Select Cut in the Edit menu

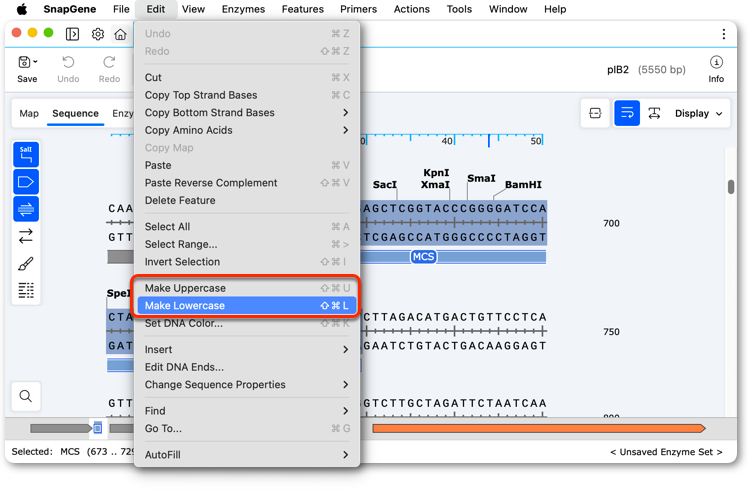pos(247,77)
